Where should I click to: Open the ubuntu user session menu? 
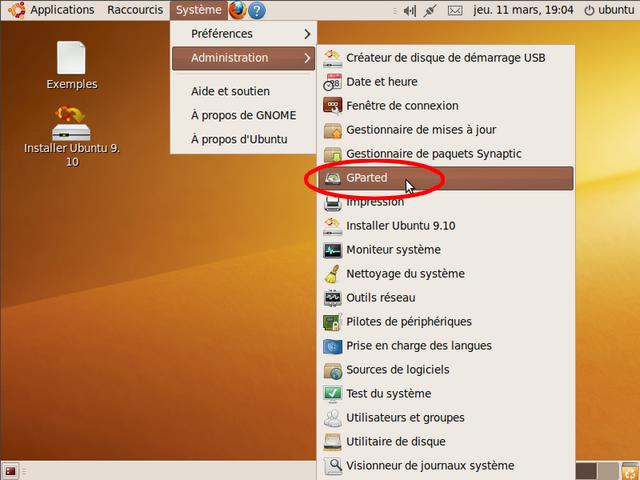609,10
